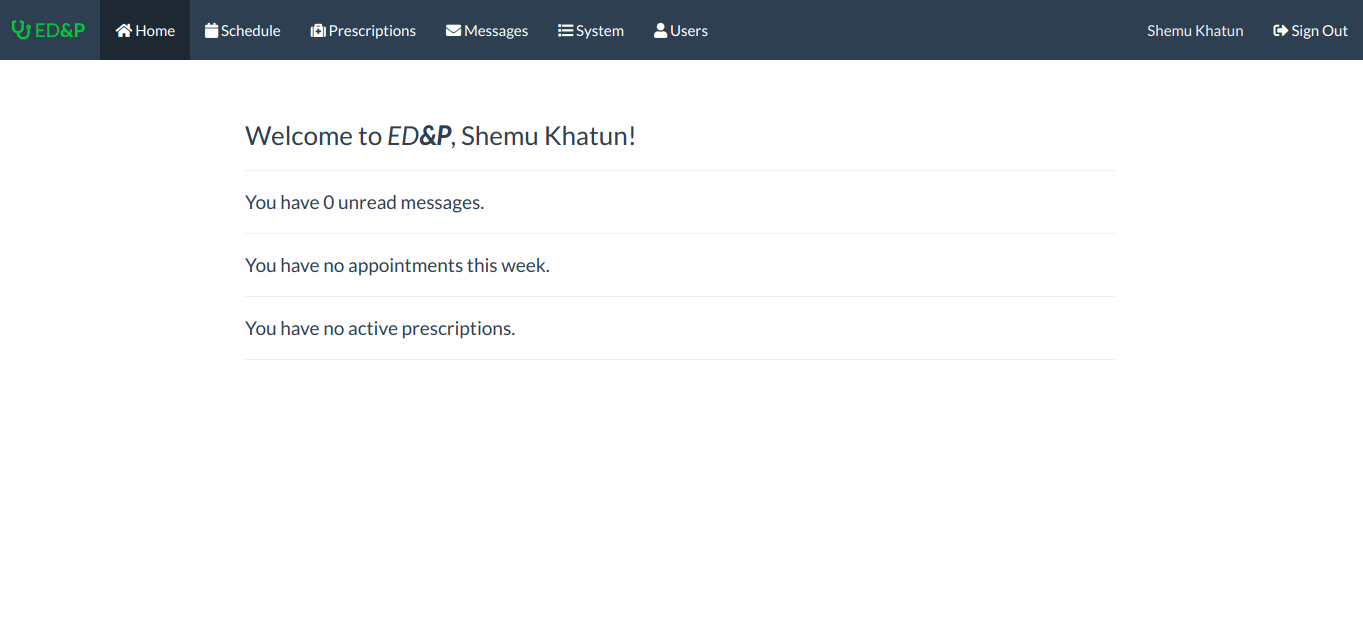Image resolution: width=1363 pixels, height=631 pixels.
Task: Open the Users menu label
Action: click(689, 31)
